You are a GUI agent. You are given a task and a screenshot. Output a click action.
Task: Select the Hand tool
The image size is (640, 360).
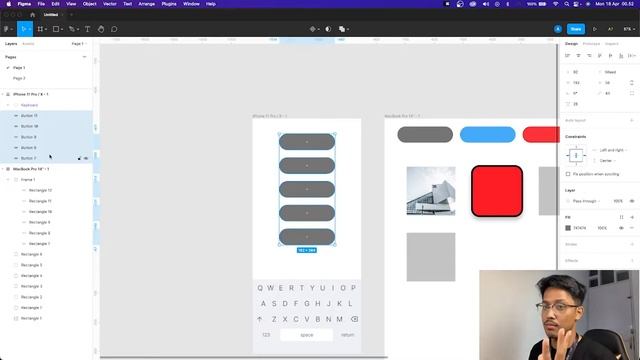[x=101, y=29]
